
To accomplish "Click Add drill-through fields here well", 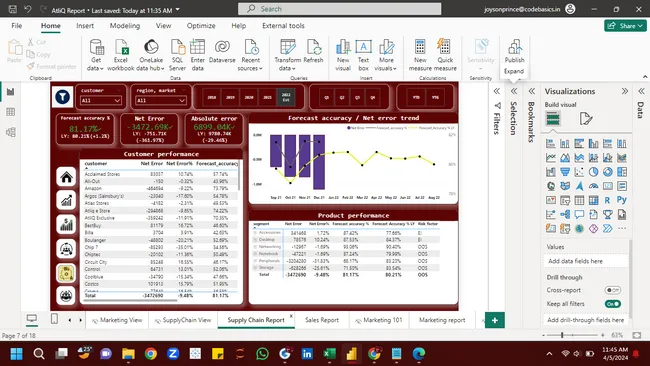I will pos(585,320).
